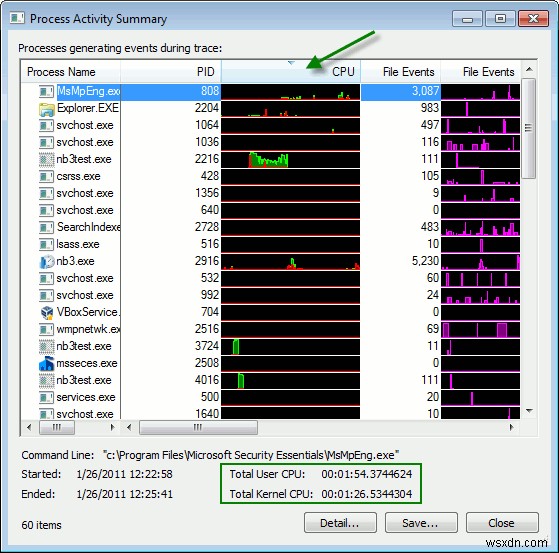Sort by Process Name column header

coord(71,72)
